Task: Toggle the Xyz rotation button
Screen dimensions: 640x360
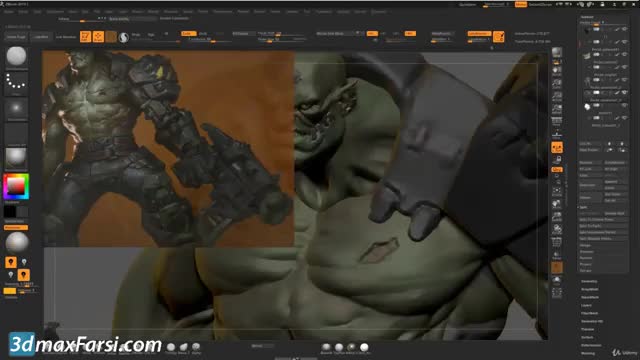Action: [557, 169]
